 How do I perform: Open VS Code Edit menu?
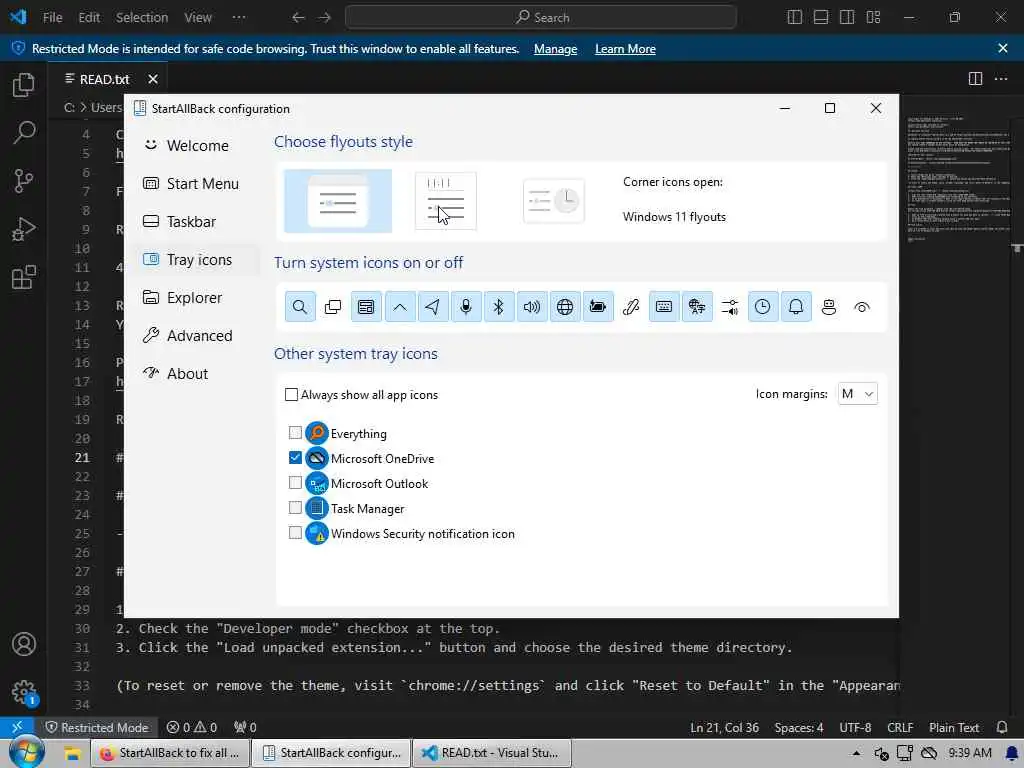89,18
